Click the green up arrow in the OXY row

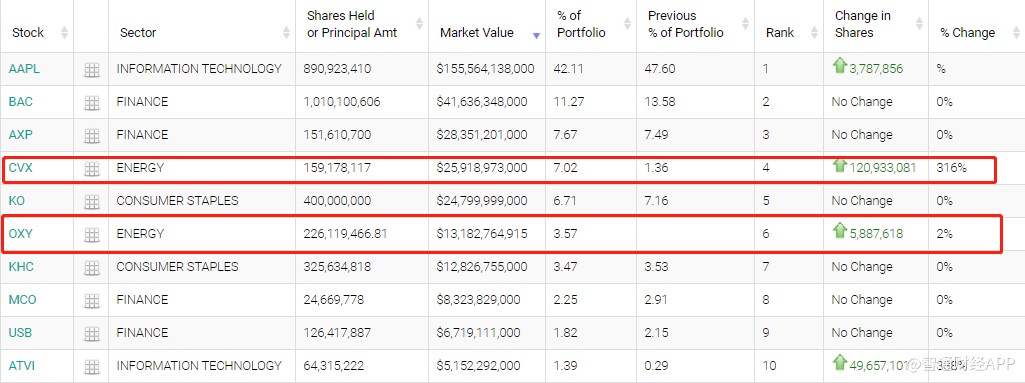839,230
